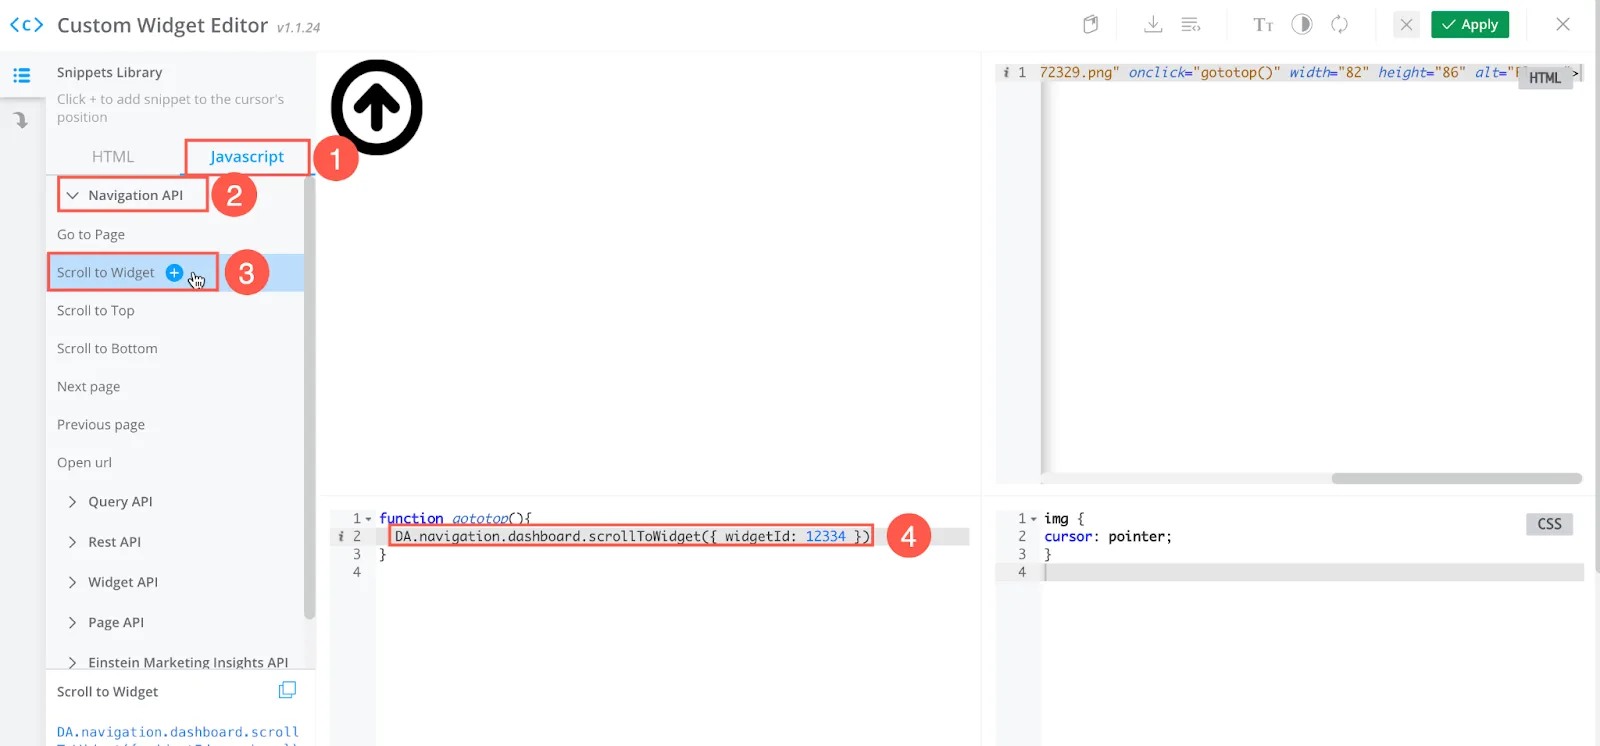
Task: Click the format code lines icon
Action: (1190, 24)
